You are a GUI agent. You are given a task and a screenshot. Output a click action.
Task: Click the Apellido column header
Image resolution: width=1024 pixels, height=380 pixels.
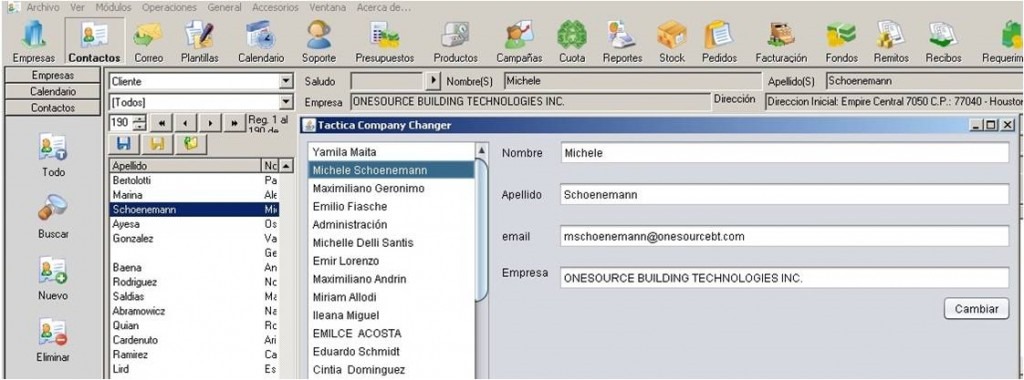[x=185, y=166]
